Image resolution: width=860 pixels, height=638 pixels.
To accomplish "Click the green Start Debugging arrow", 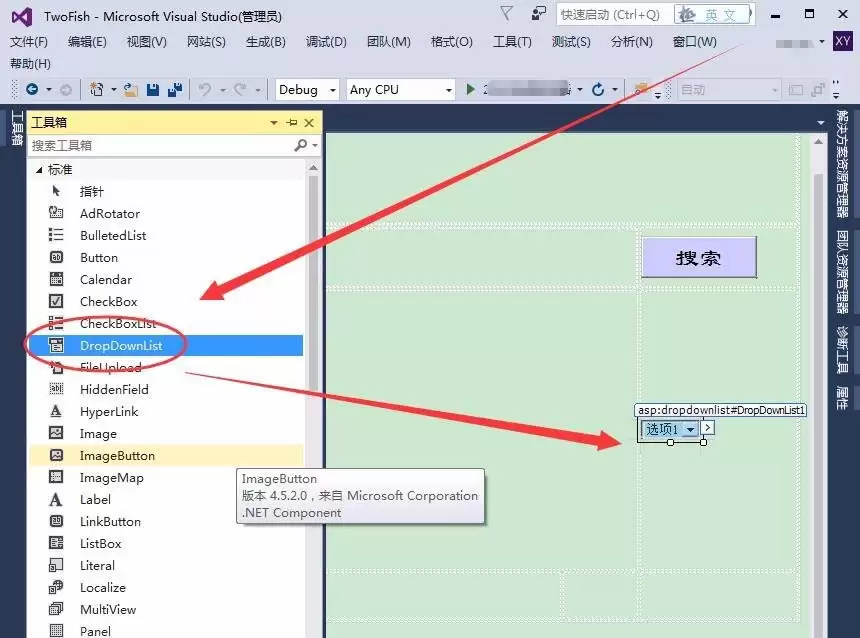I will point(469,89).
